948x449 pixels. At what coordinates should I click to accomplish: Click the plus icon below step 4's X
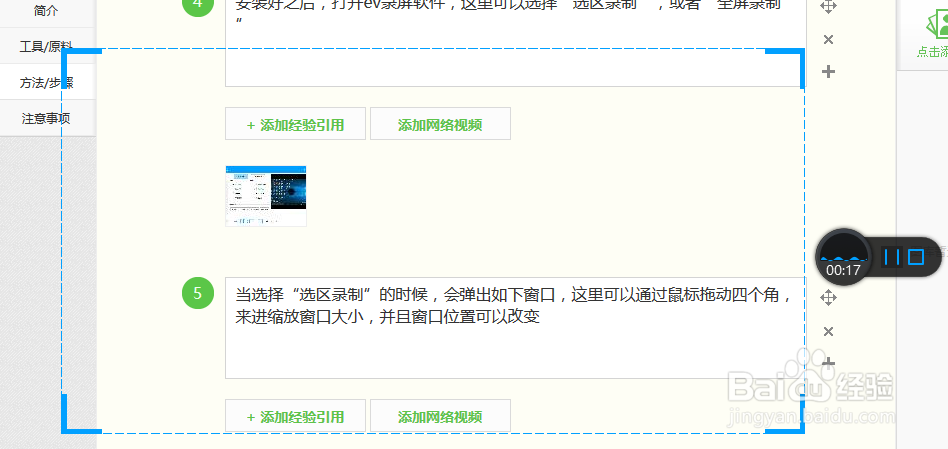(x=829, y=72)
